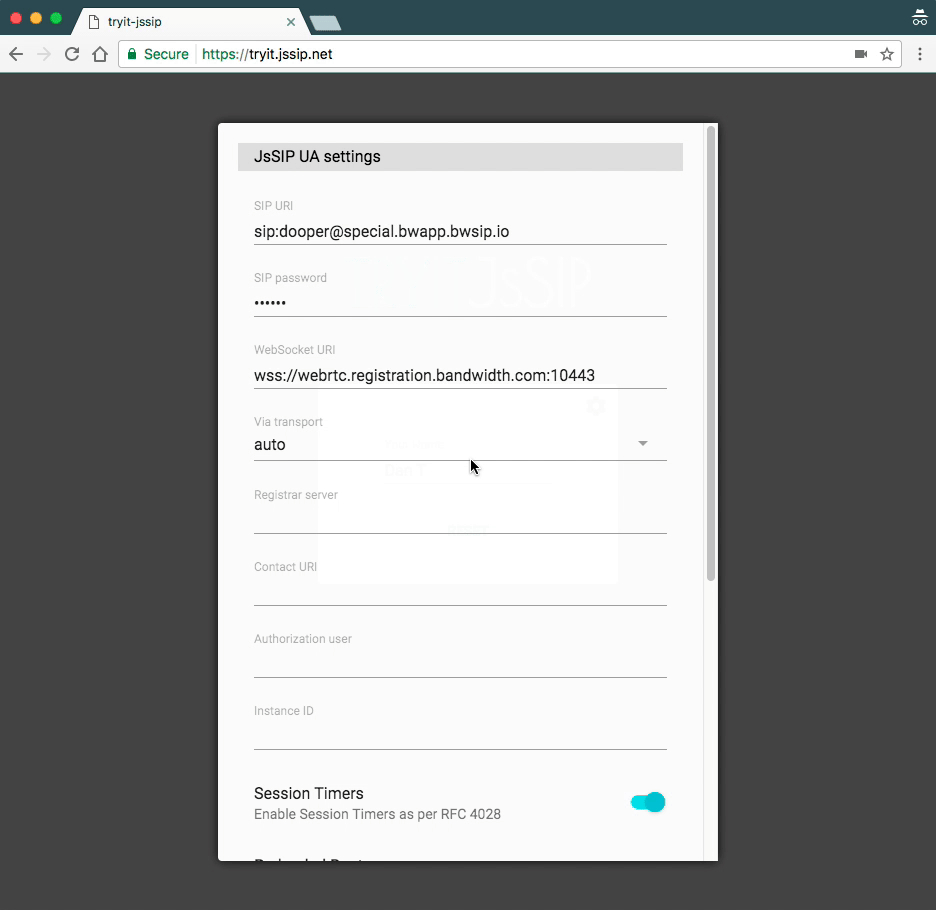Click the incognito icon at top right

[920, 18]
